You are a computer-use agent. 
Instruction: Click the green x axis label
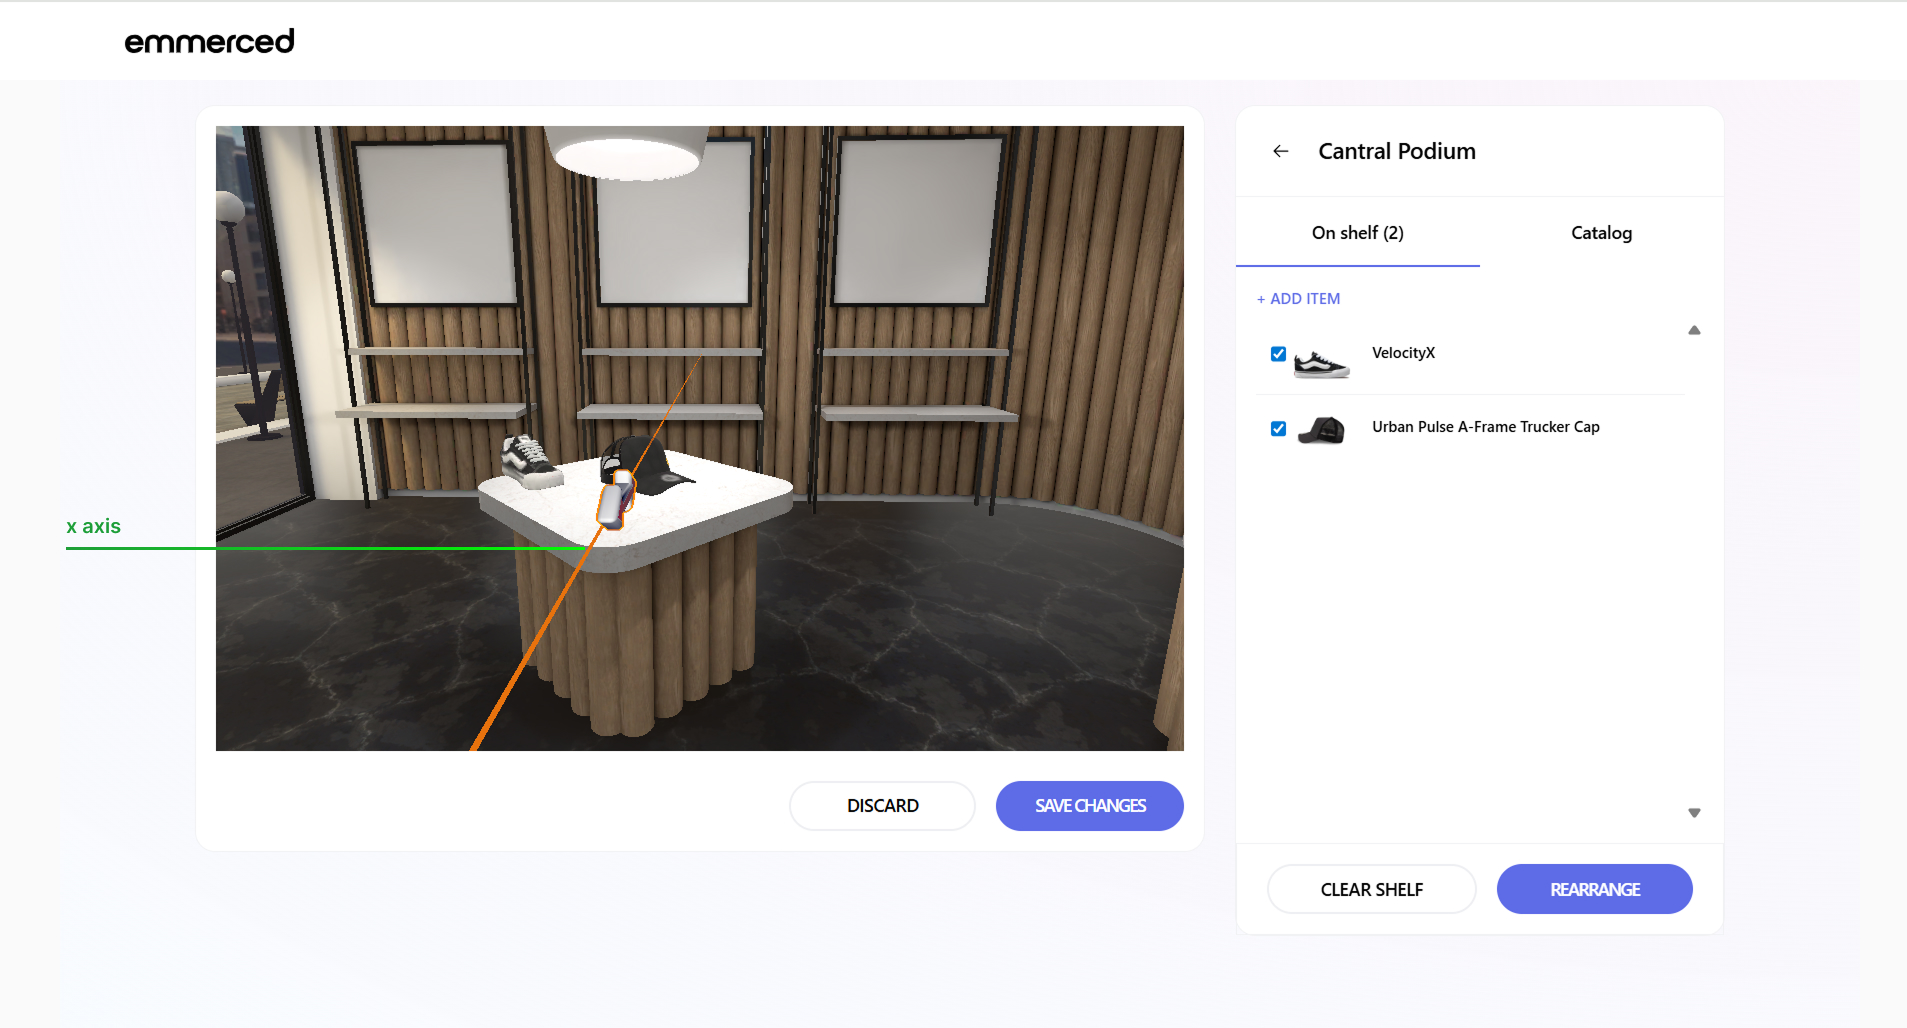click(93, 526)
